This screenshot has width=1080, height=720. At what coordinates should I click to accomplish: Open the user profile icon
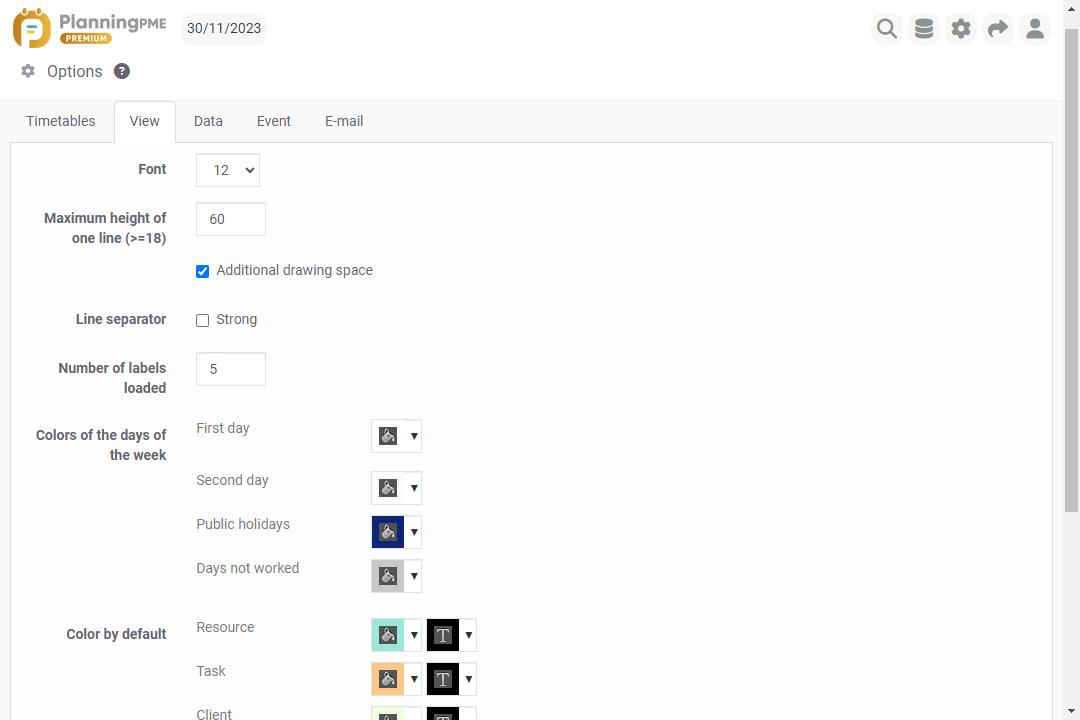click(1035, 28)
